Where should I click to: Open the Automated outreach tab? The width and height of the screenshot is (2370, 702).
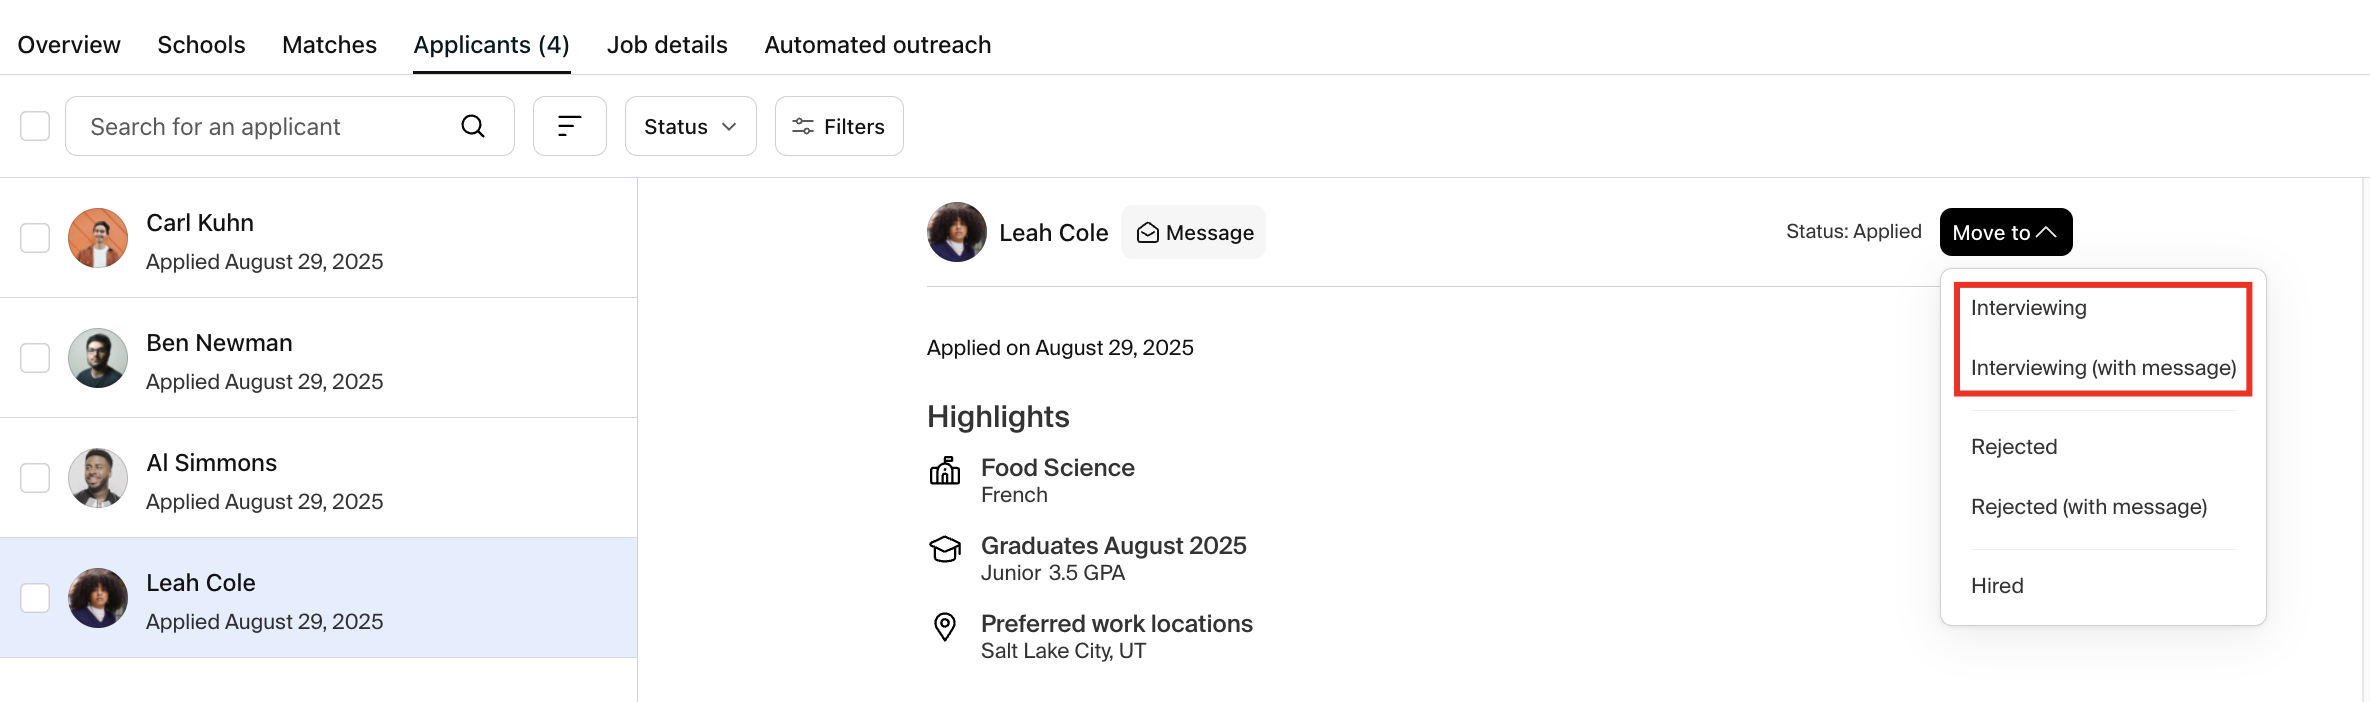[878, 45]
